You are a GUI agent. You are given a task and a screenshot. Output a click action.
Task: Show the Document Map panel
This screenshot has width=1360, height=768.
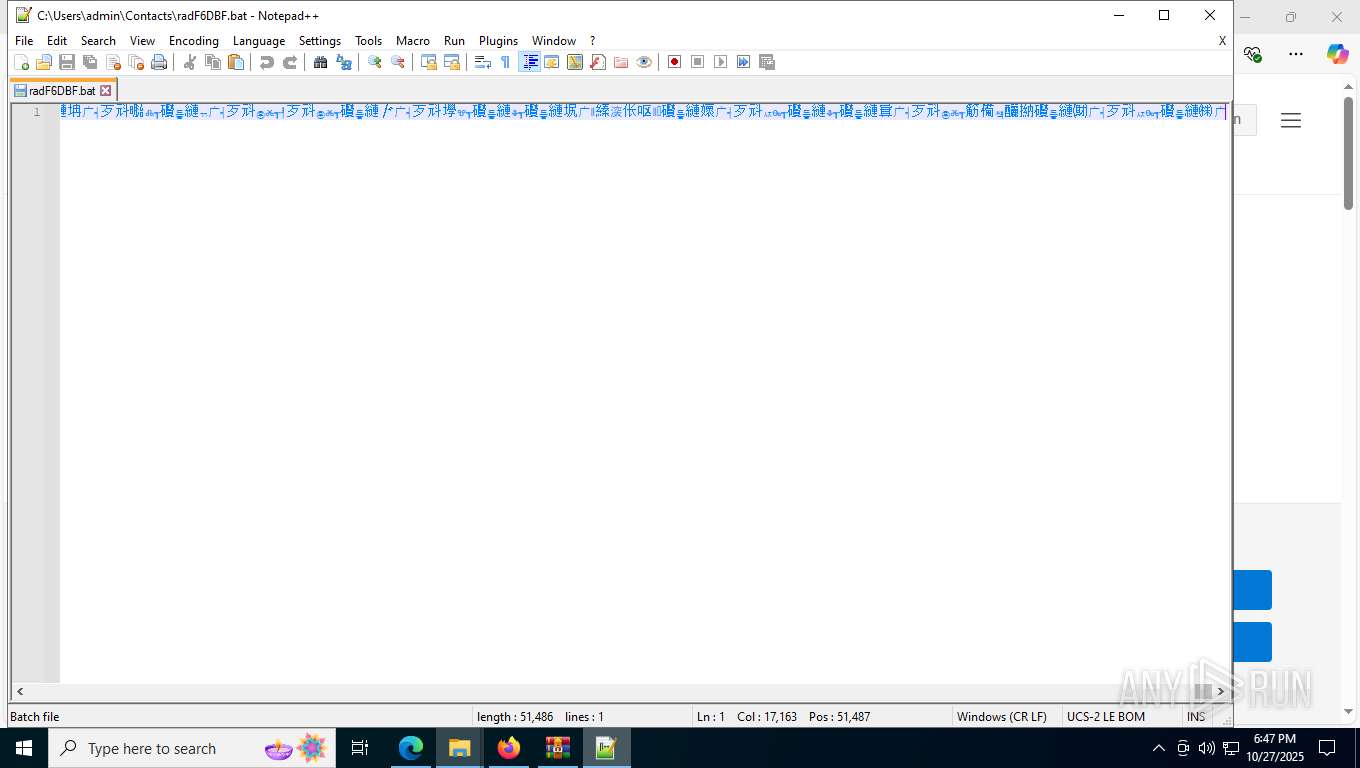coord(575,62)
